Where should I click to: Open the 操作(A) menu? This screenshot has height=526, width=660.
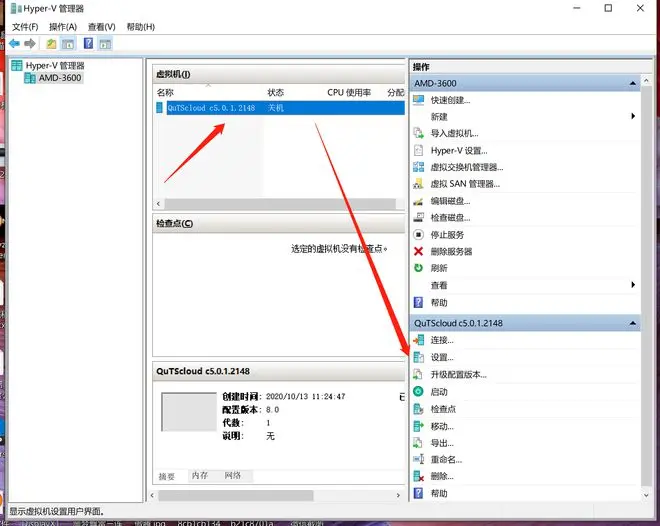(63, 27)
